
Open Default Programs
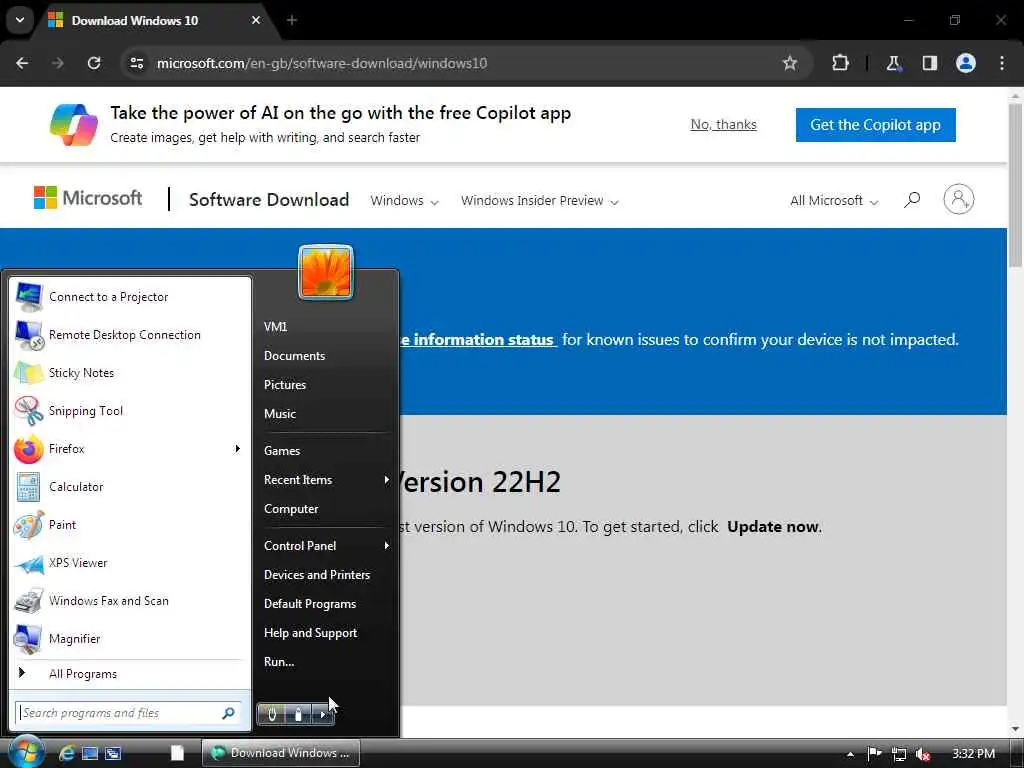pyautogui.click(x=310, y=604)
